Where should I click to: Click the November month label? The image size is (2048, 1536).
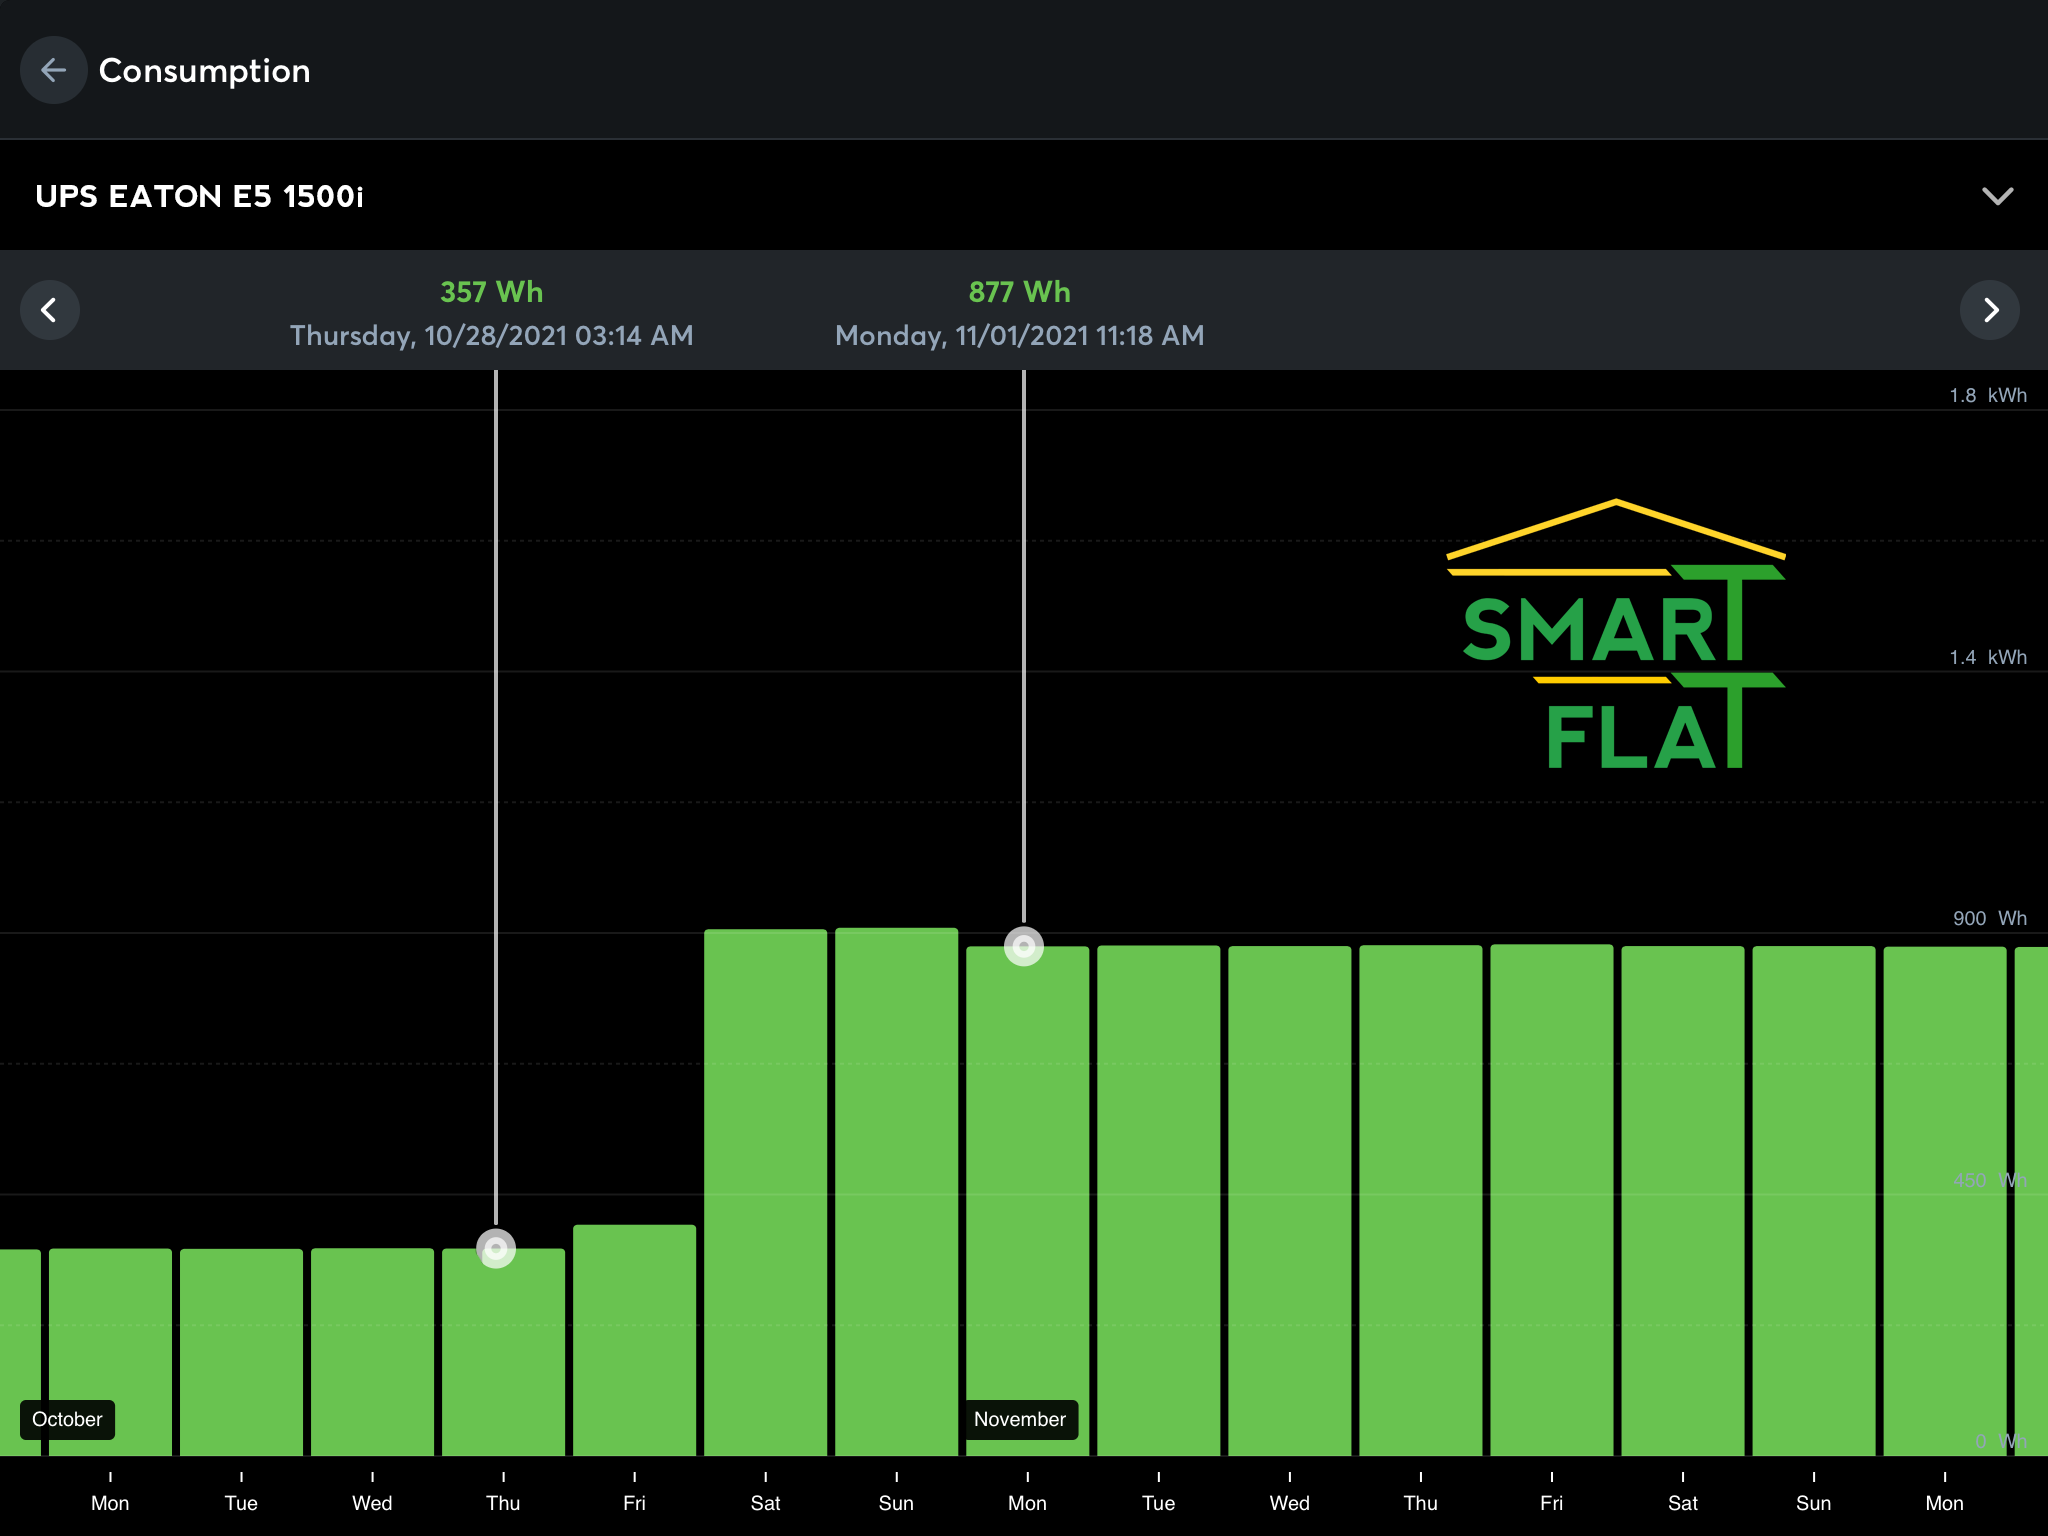pos(1019,1419)
